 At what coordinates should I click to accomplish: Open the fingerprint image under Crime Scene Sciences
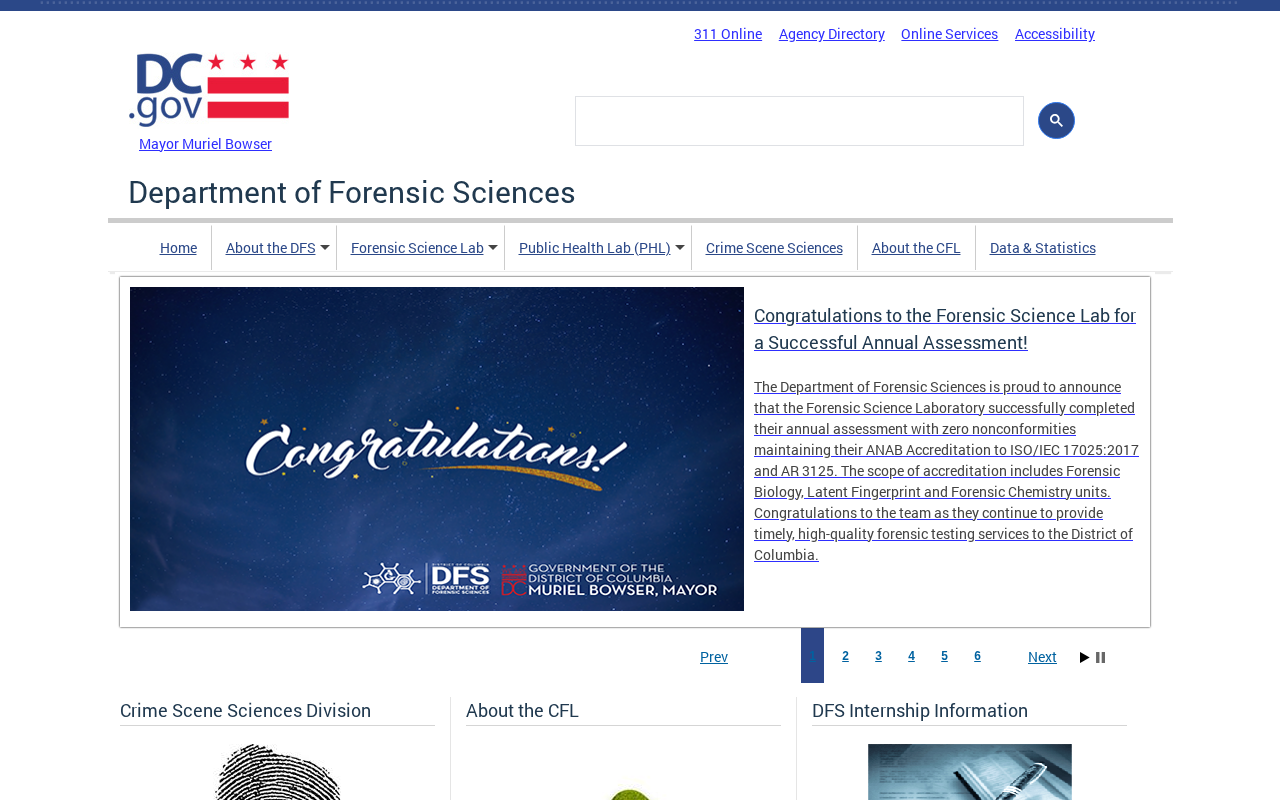point(278,772)
